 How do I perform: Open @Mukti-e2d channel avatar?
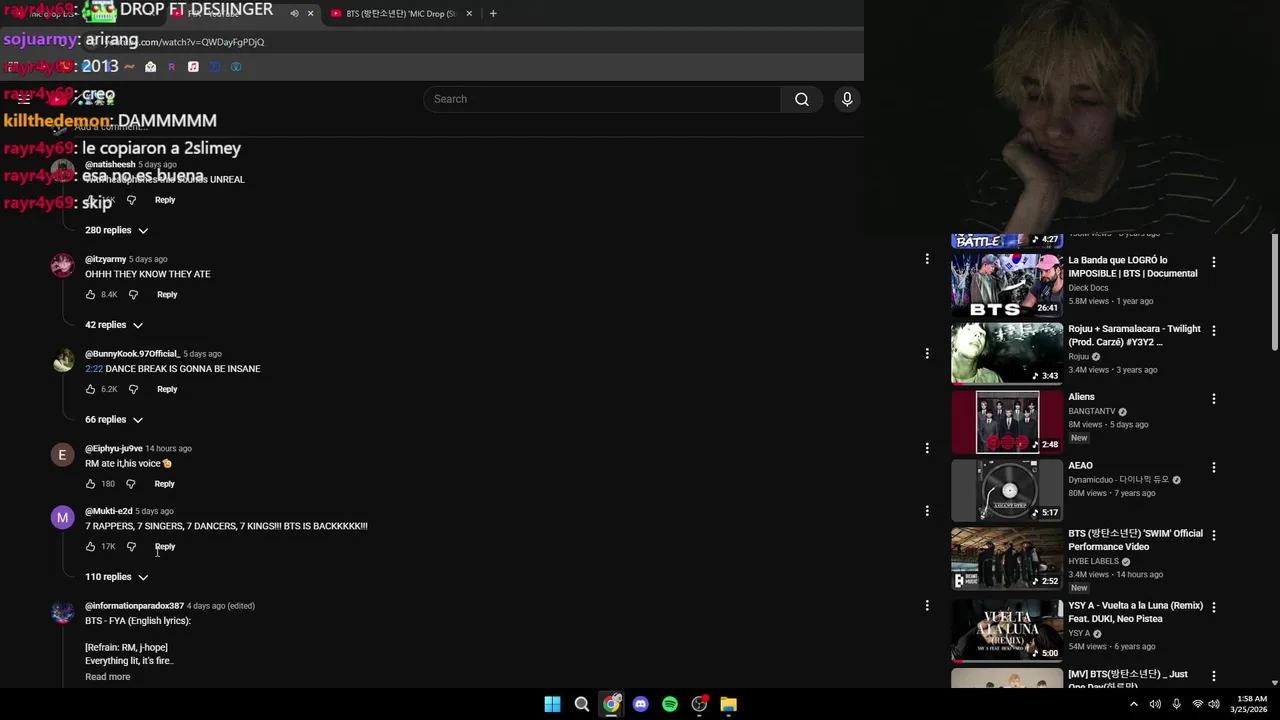tap(62, 518)
